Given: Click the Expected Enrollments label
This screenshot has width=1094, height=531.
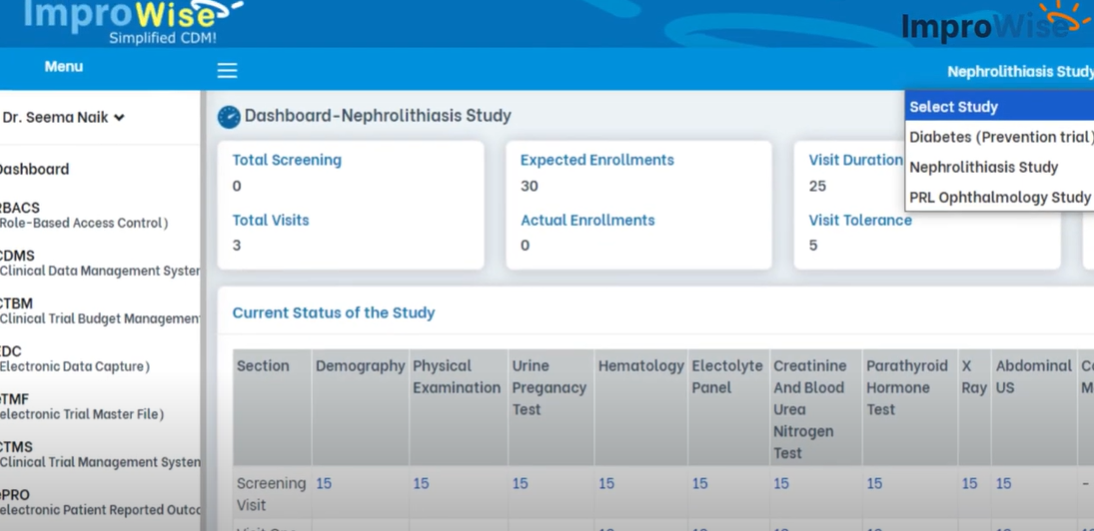Looking at the screenshot, I should coord(597,160).
